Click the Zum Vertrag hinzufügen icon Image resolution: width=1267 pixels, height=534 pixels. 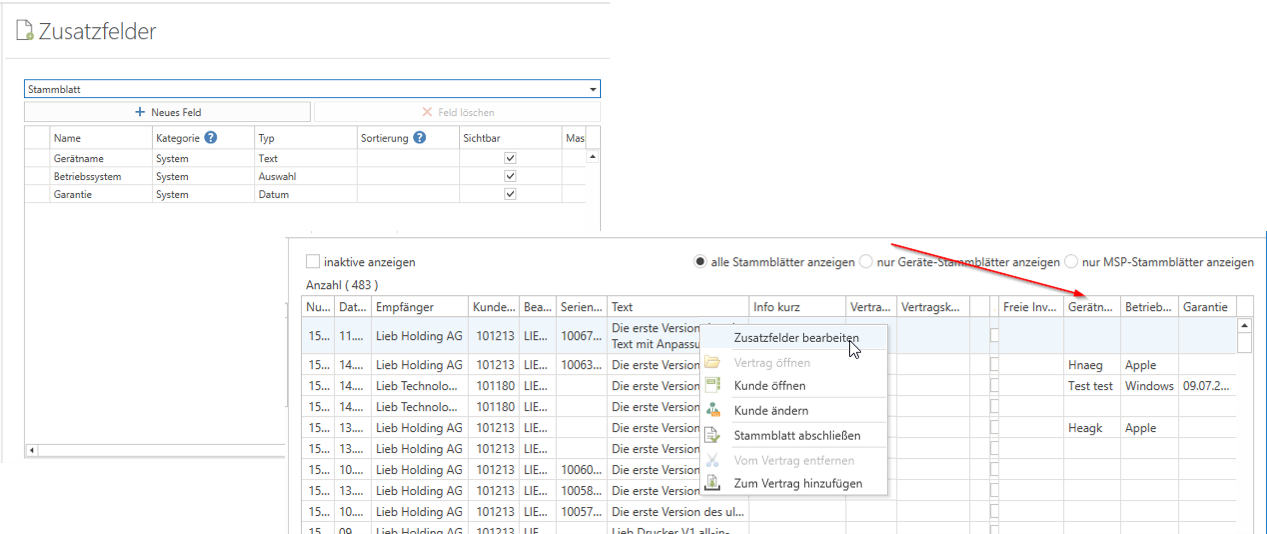coord(713,483)
